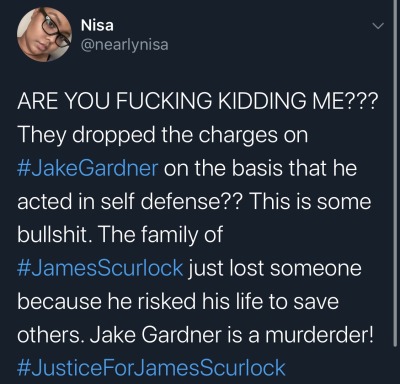Expand the tweet options chevron menu

tap(378, 26)
